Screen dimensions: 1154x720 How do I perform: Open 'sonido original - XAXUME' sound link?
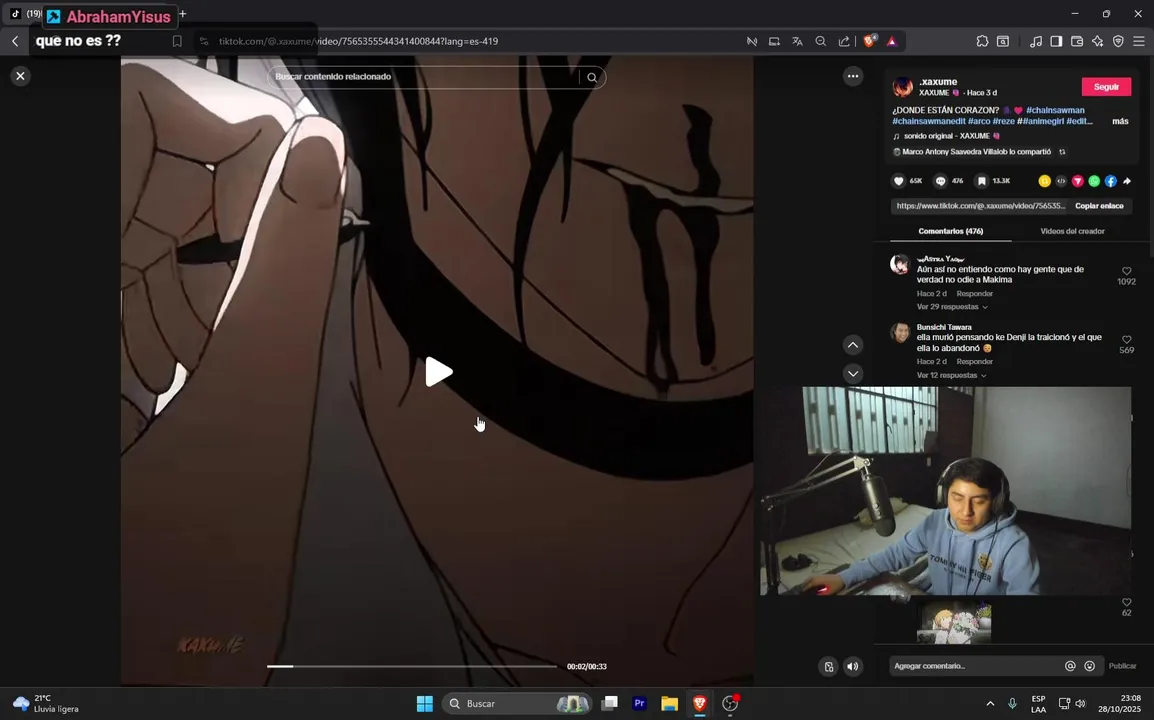(x=946, y=136)
